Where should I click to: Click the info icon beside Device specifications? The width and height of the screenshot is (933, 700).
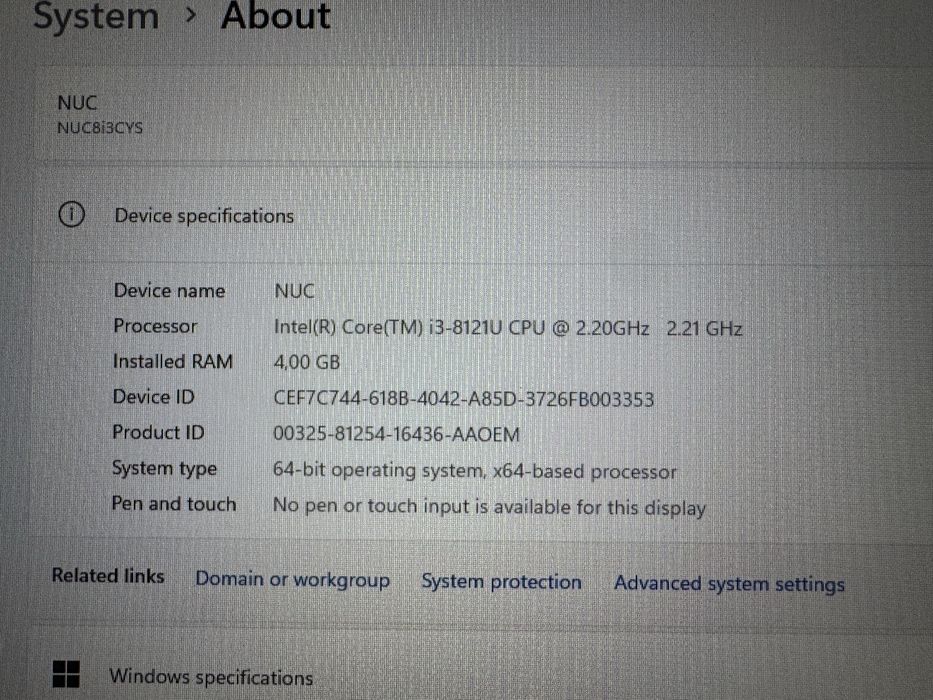click(x=71, y=214)
